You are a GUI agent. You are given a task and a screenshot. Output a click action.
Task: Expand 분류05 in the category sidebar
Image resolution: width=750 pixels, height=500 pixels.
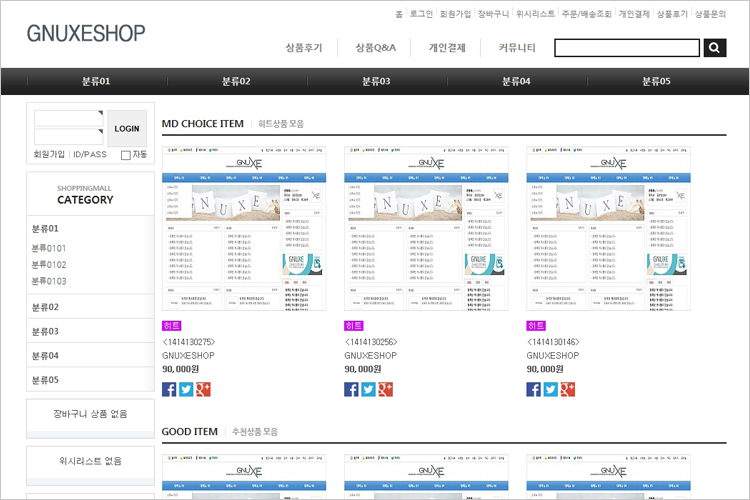point(46,380)
